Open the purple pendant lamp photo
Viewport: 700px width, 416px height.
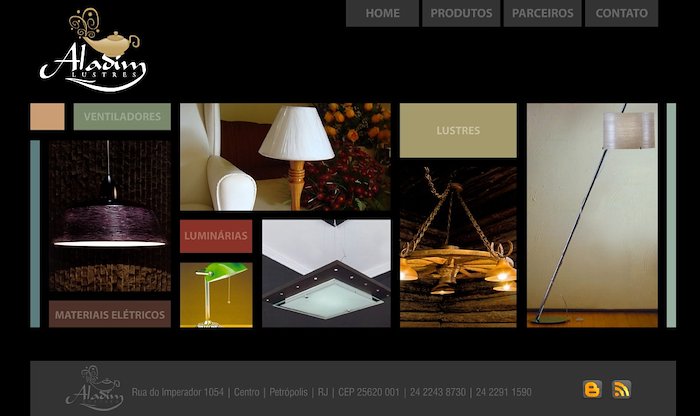(110, 216)
